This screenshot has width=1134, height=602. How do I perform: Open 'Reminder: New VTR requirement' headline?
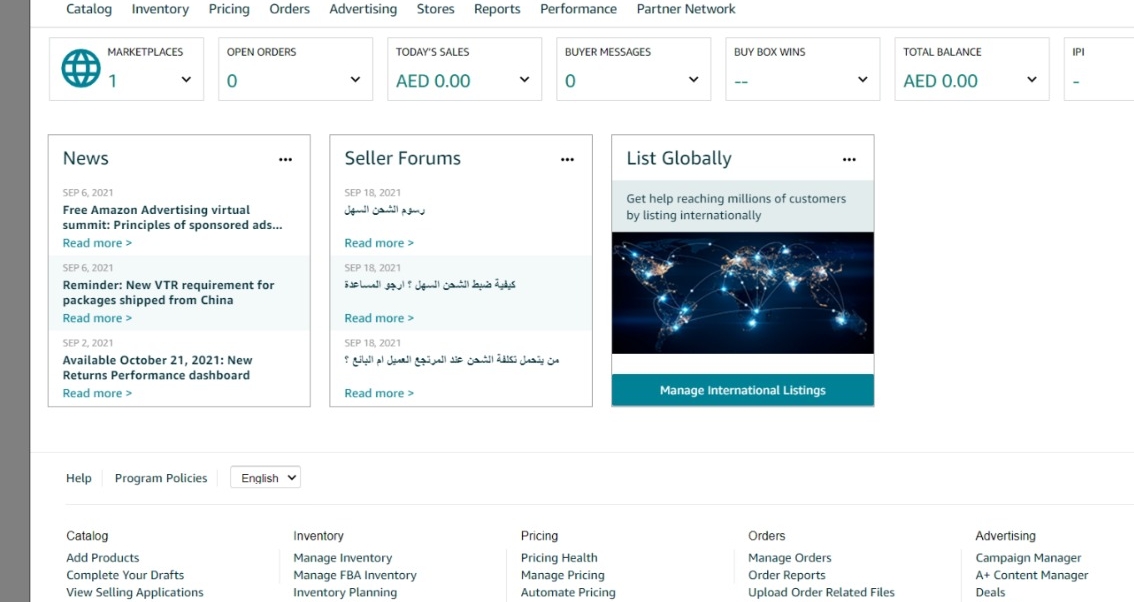click(x=169, y=292)
